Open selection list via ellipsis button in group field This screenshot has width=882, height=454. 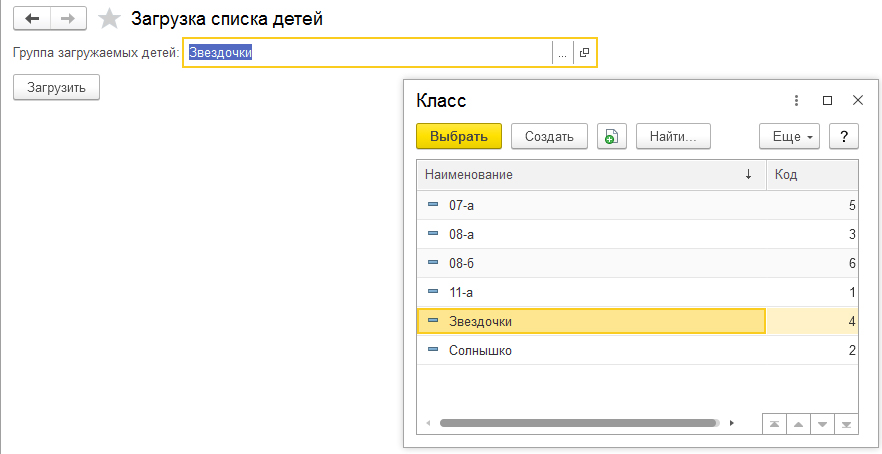coord(562,53)
